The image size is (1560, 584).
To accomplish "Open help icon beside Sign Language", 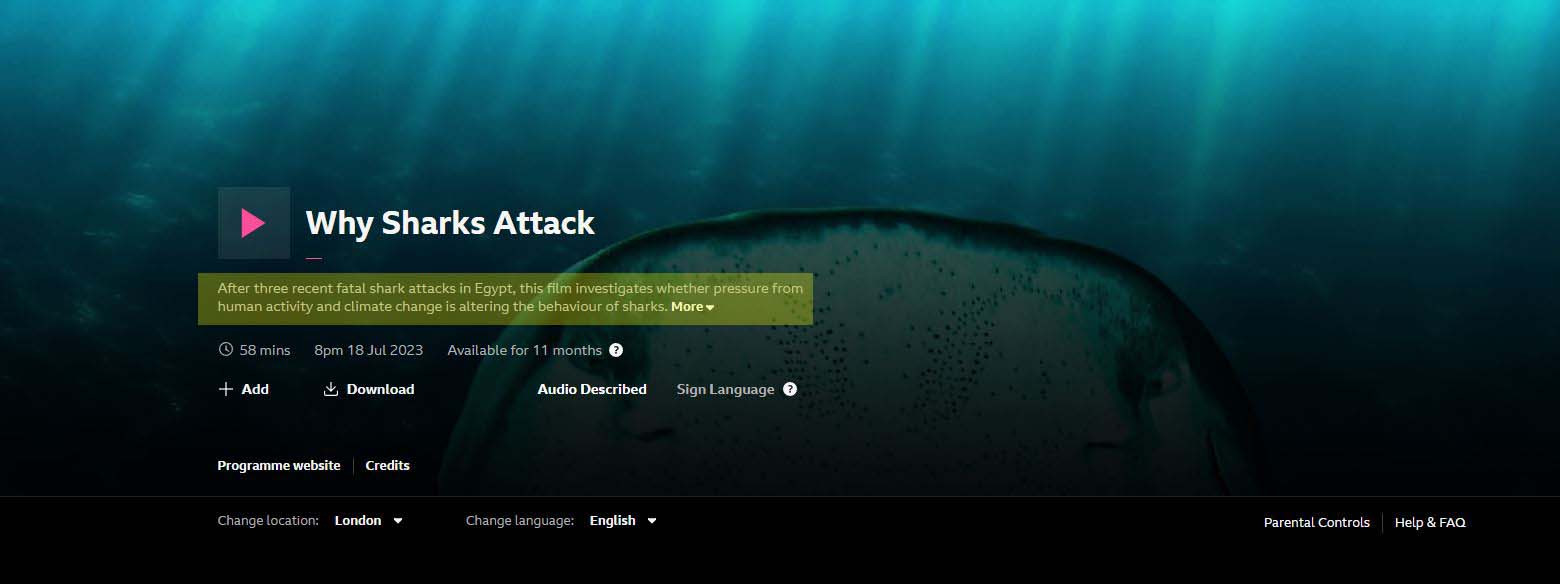I will coord(790,389).
